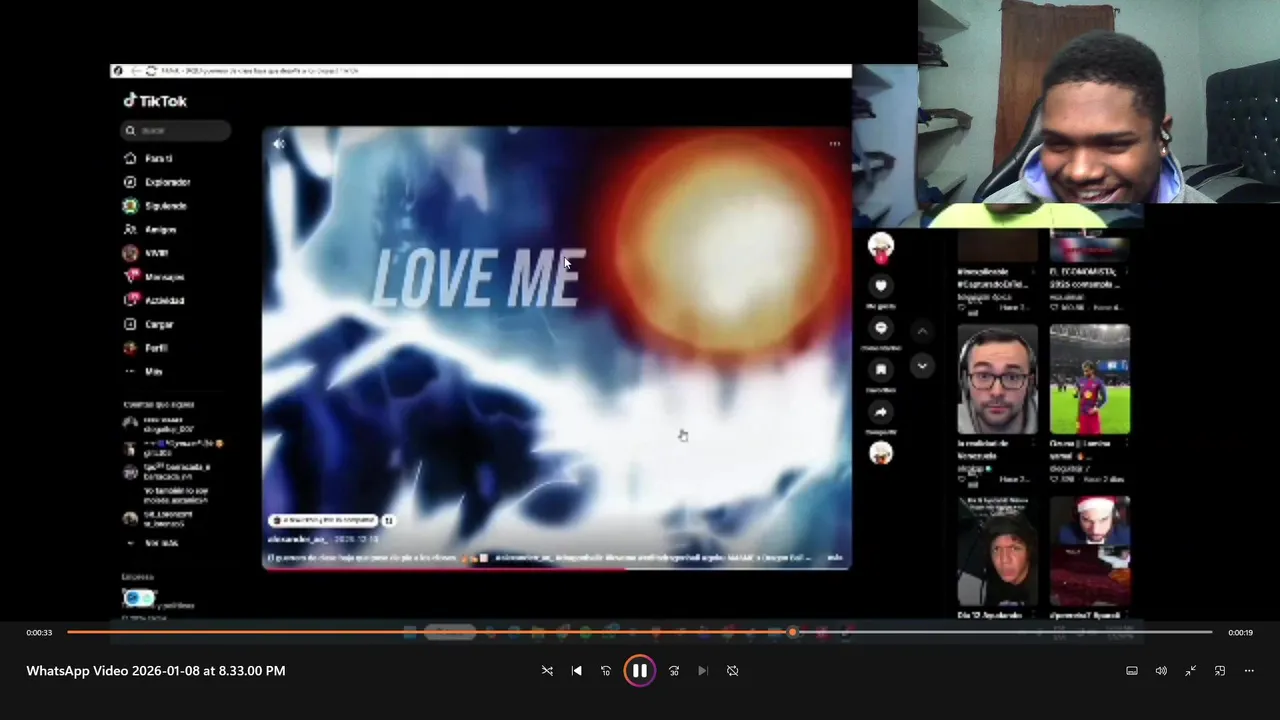Open Mensajes in TikTok sidebar

coord(153,277)
